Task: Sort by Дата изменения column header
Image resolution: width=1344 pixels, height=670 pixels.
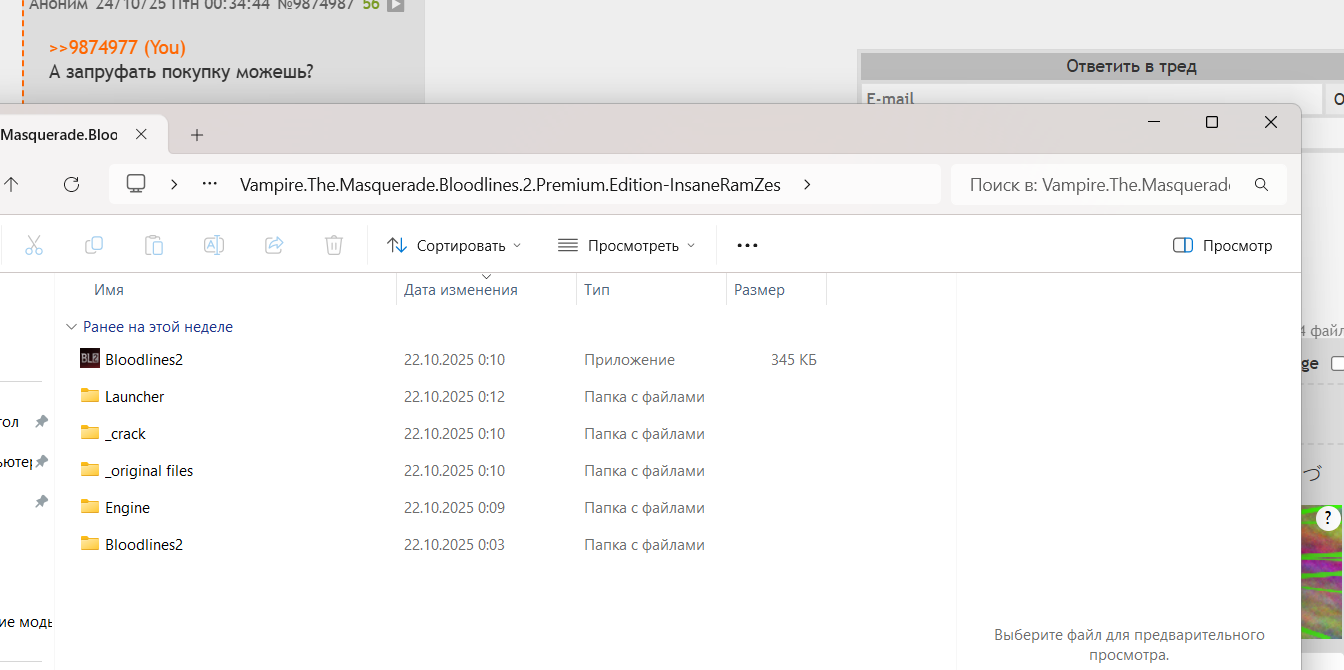Action: coord(461,290)
